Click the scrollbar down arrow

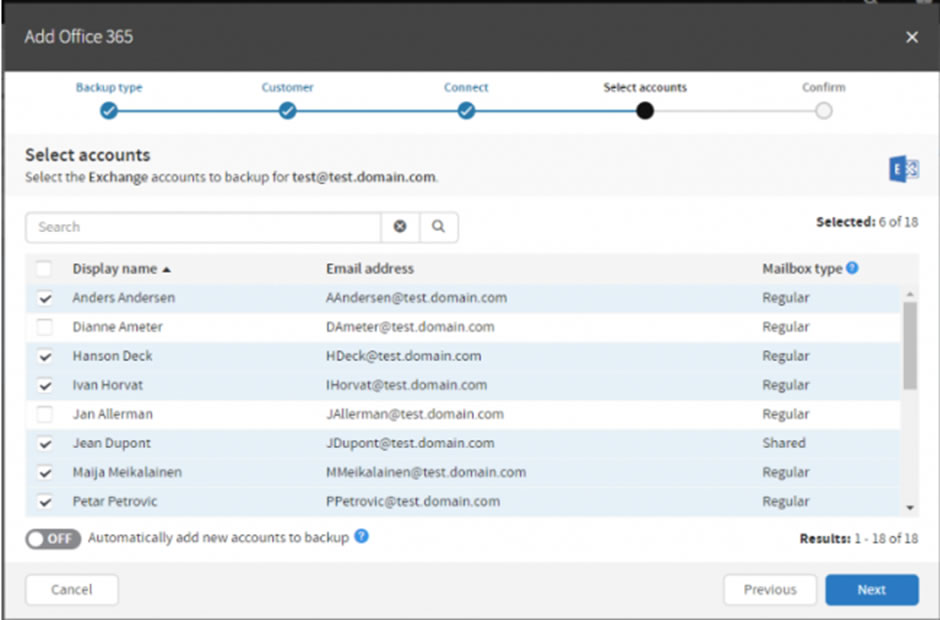(910, 507)
